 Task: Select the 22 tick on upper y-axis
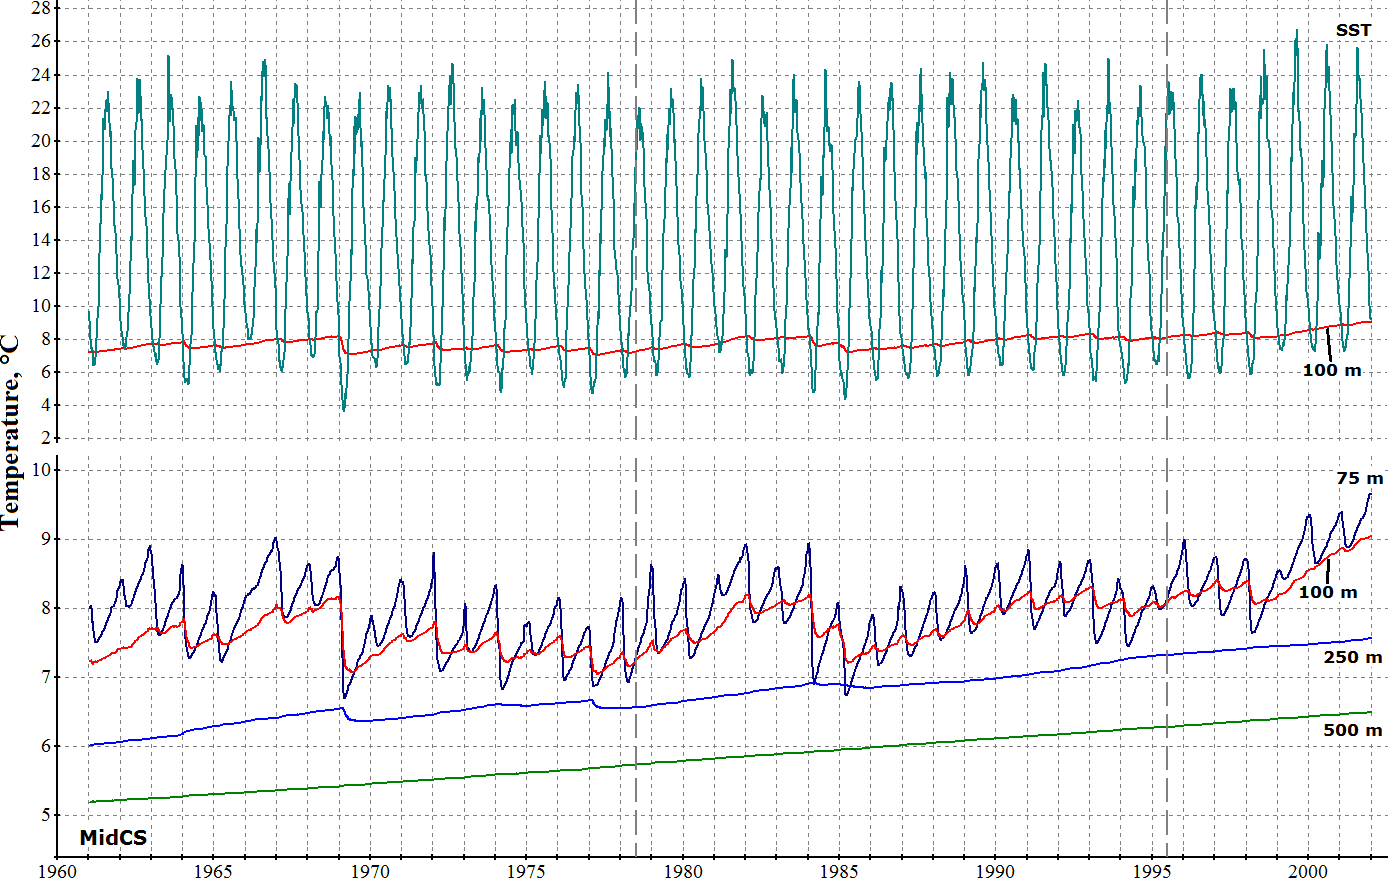click(41, 108)
